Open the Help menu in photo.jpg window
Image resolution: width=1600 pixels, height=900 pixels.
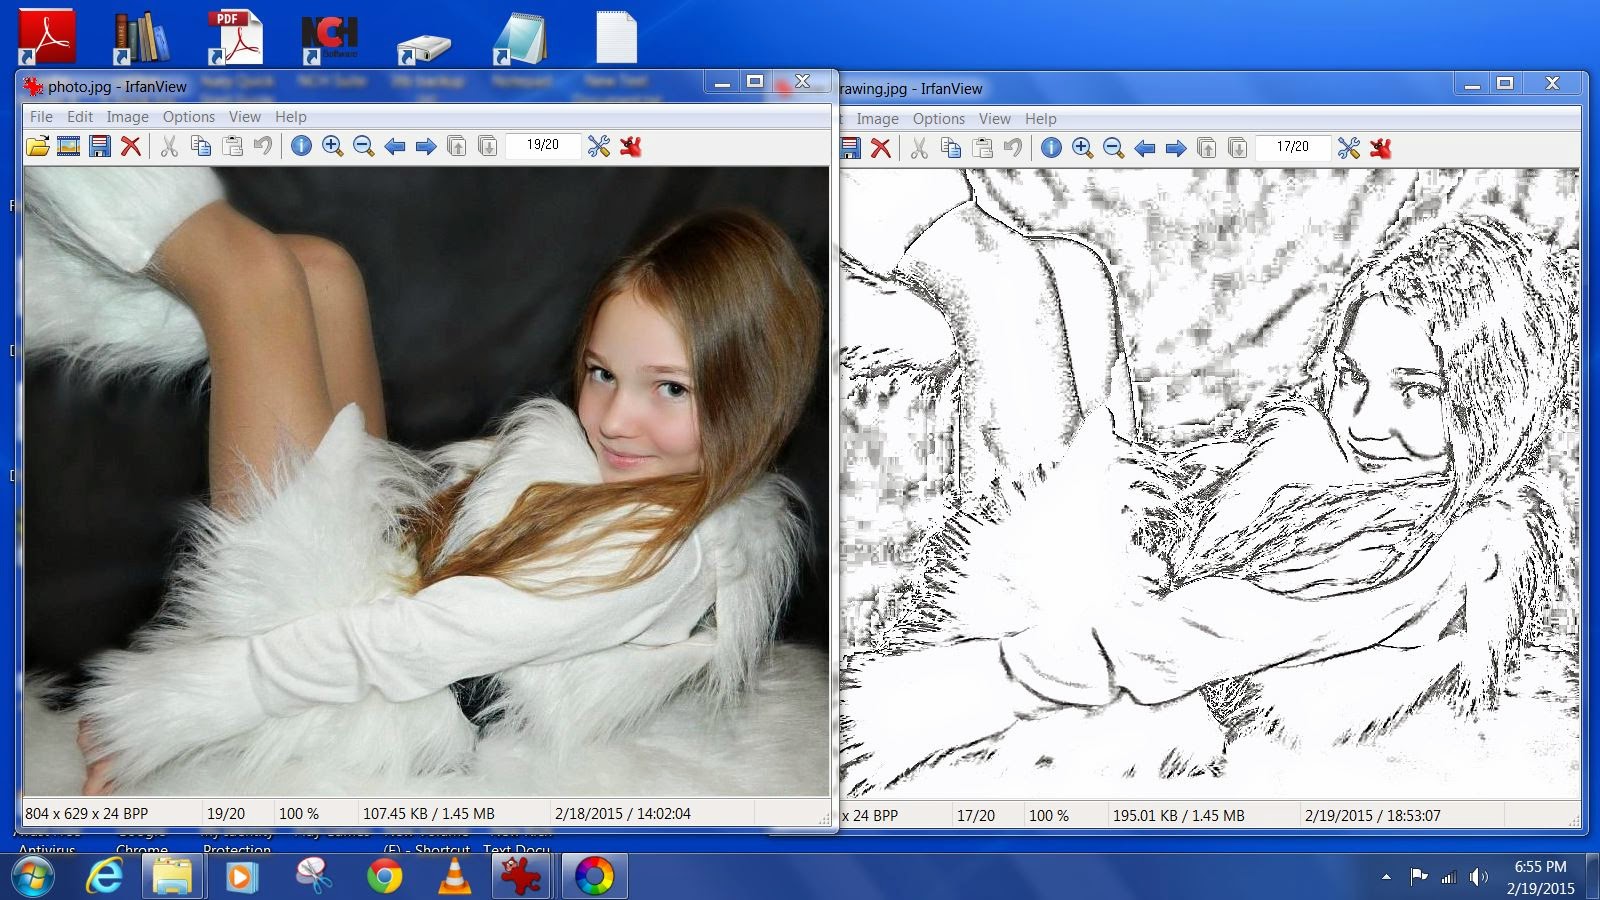point(291,117)
